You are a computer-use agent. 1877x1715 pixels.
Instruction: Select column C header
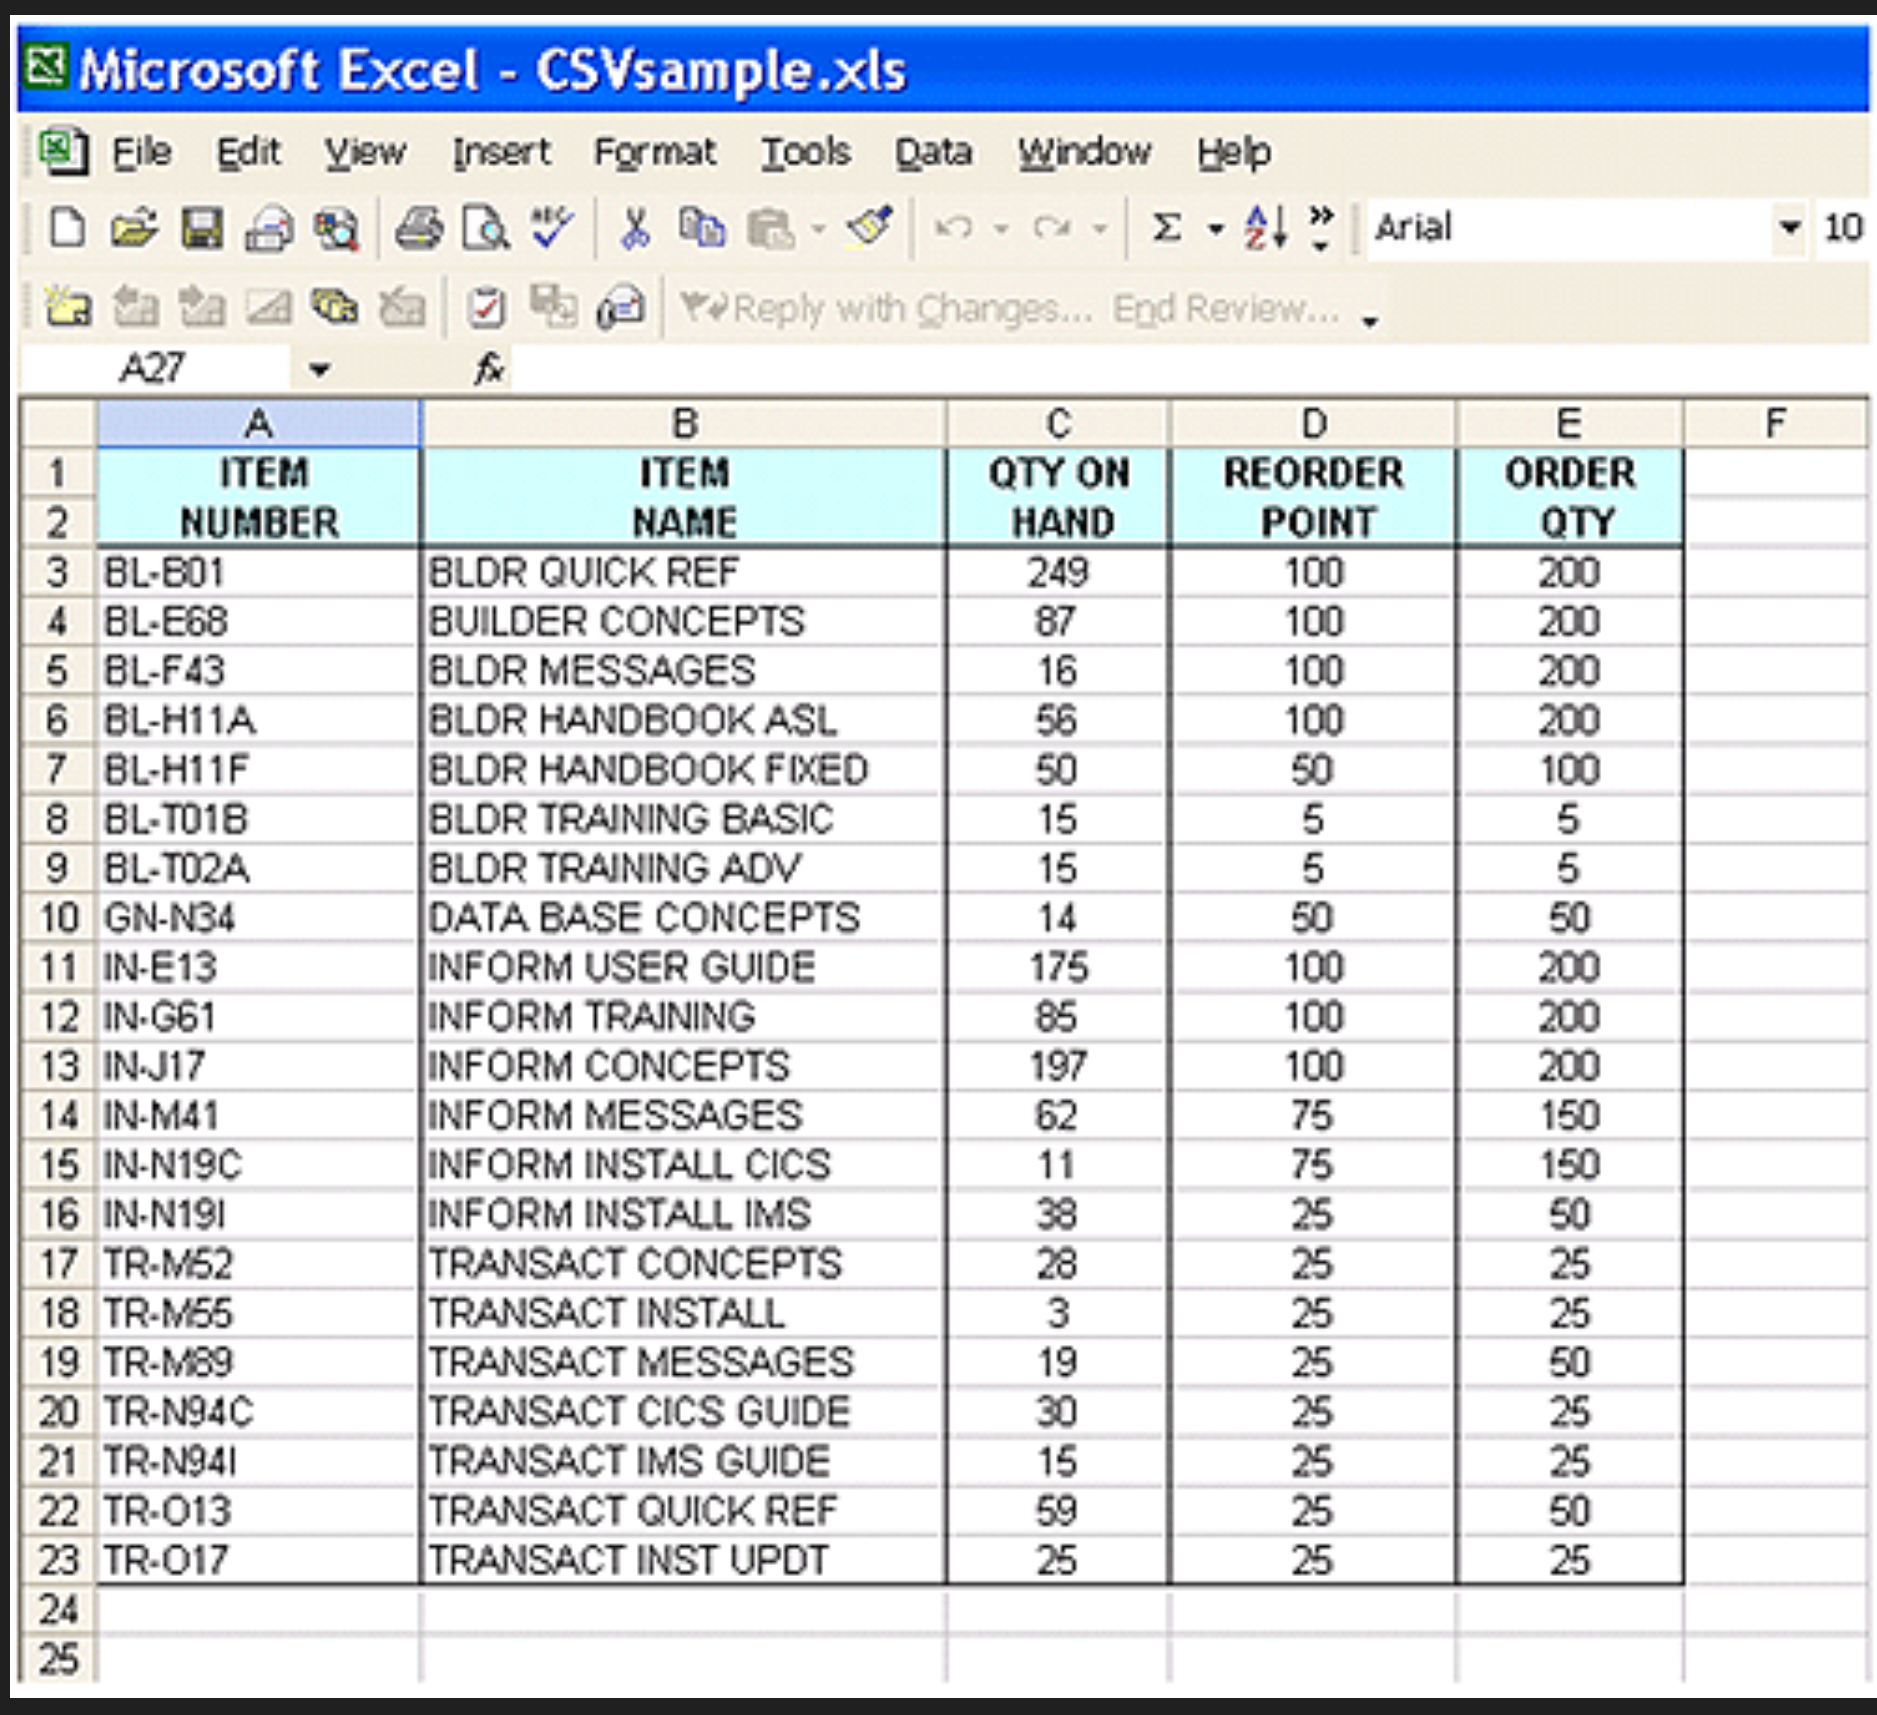[x=1058, y=424]
